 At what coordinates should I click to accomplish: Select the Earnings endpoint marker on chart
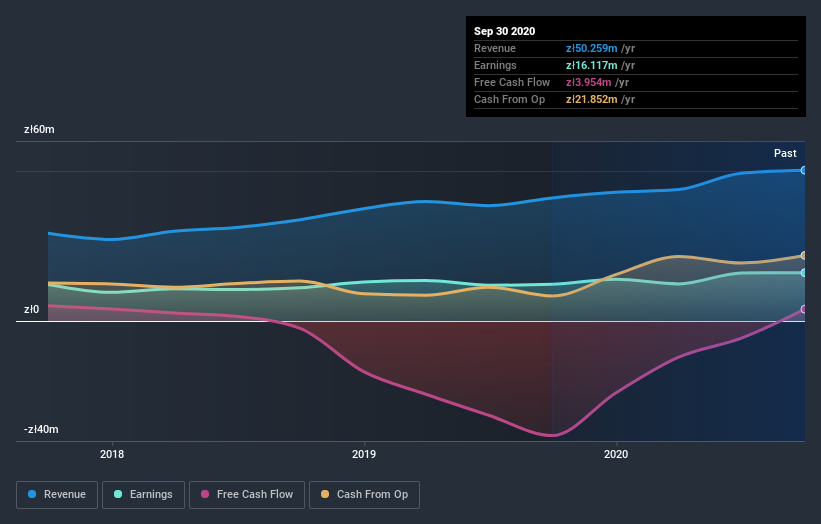pyautogui.click(x=804, y=273)
